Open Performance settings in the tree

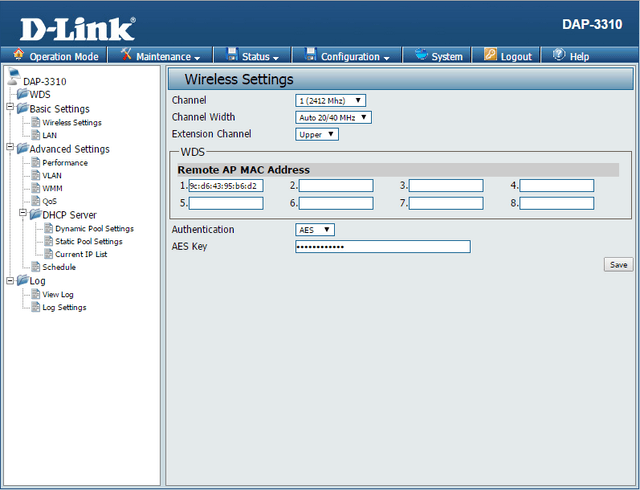pos(65,163)
